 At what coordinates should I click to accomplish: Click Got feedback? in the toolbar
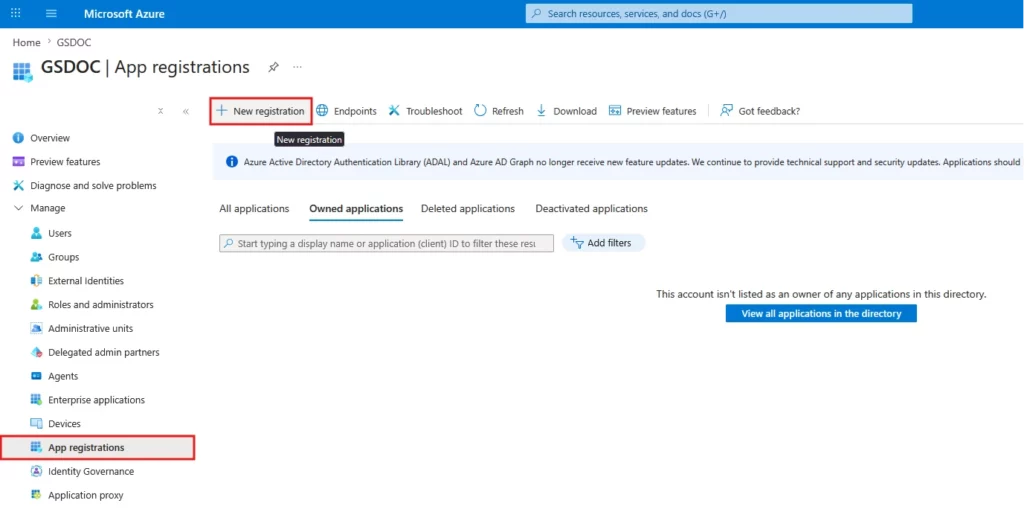click(x=760, y=111)
